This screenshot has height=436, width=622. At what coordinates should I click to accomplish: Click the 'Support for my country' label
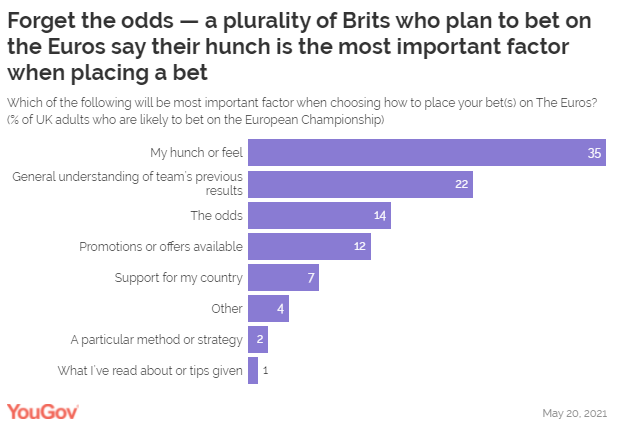(181, 277)
